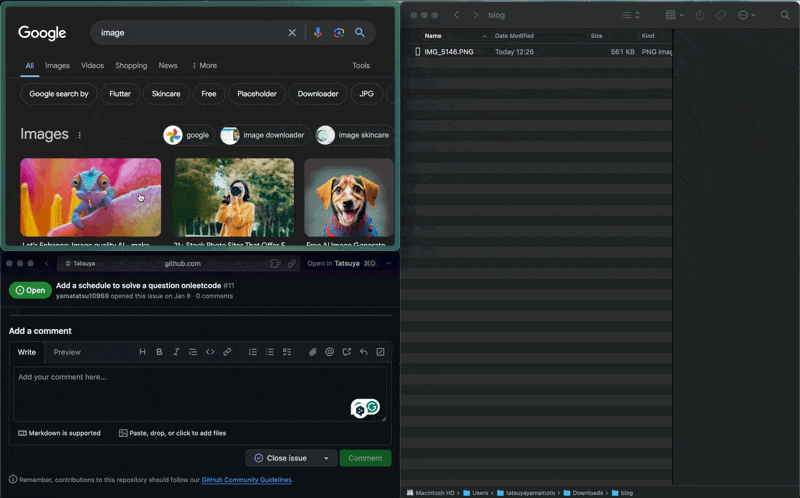Open Finder group-by dropdown
The image size is (800, 498).
click(674, 15)
